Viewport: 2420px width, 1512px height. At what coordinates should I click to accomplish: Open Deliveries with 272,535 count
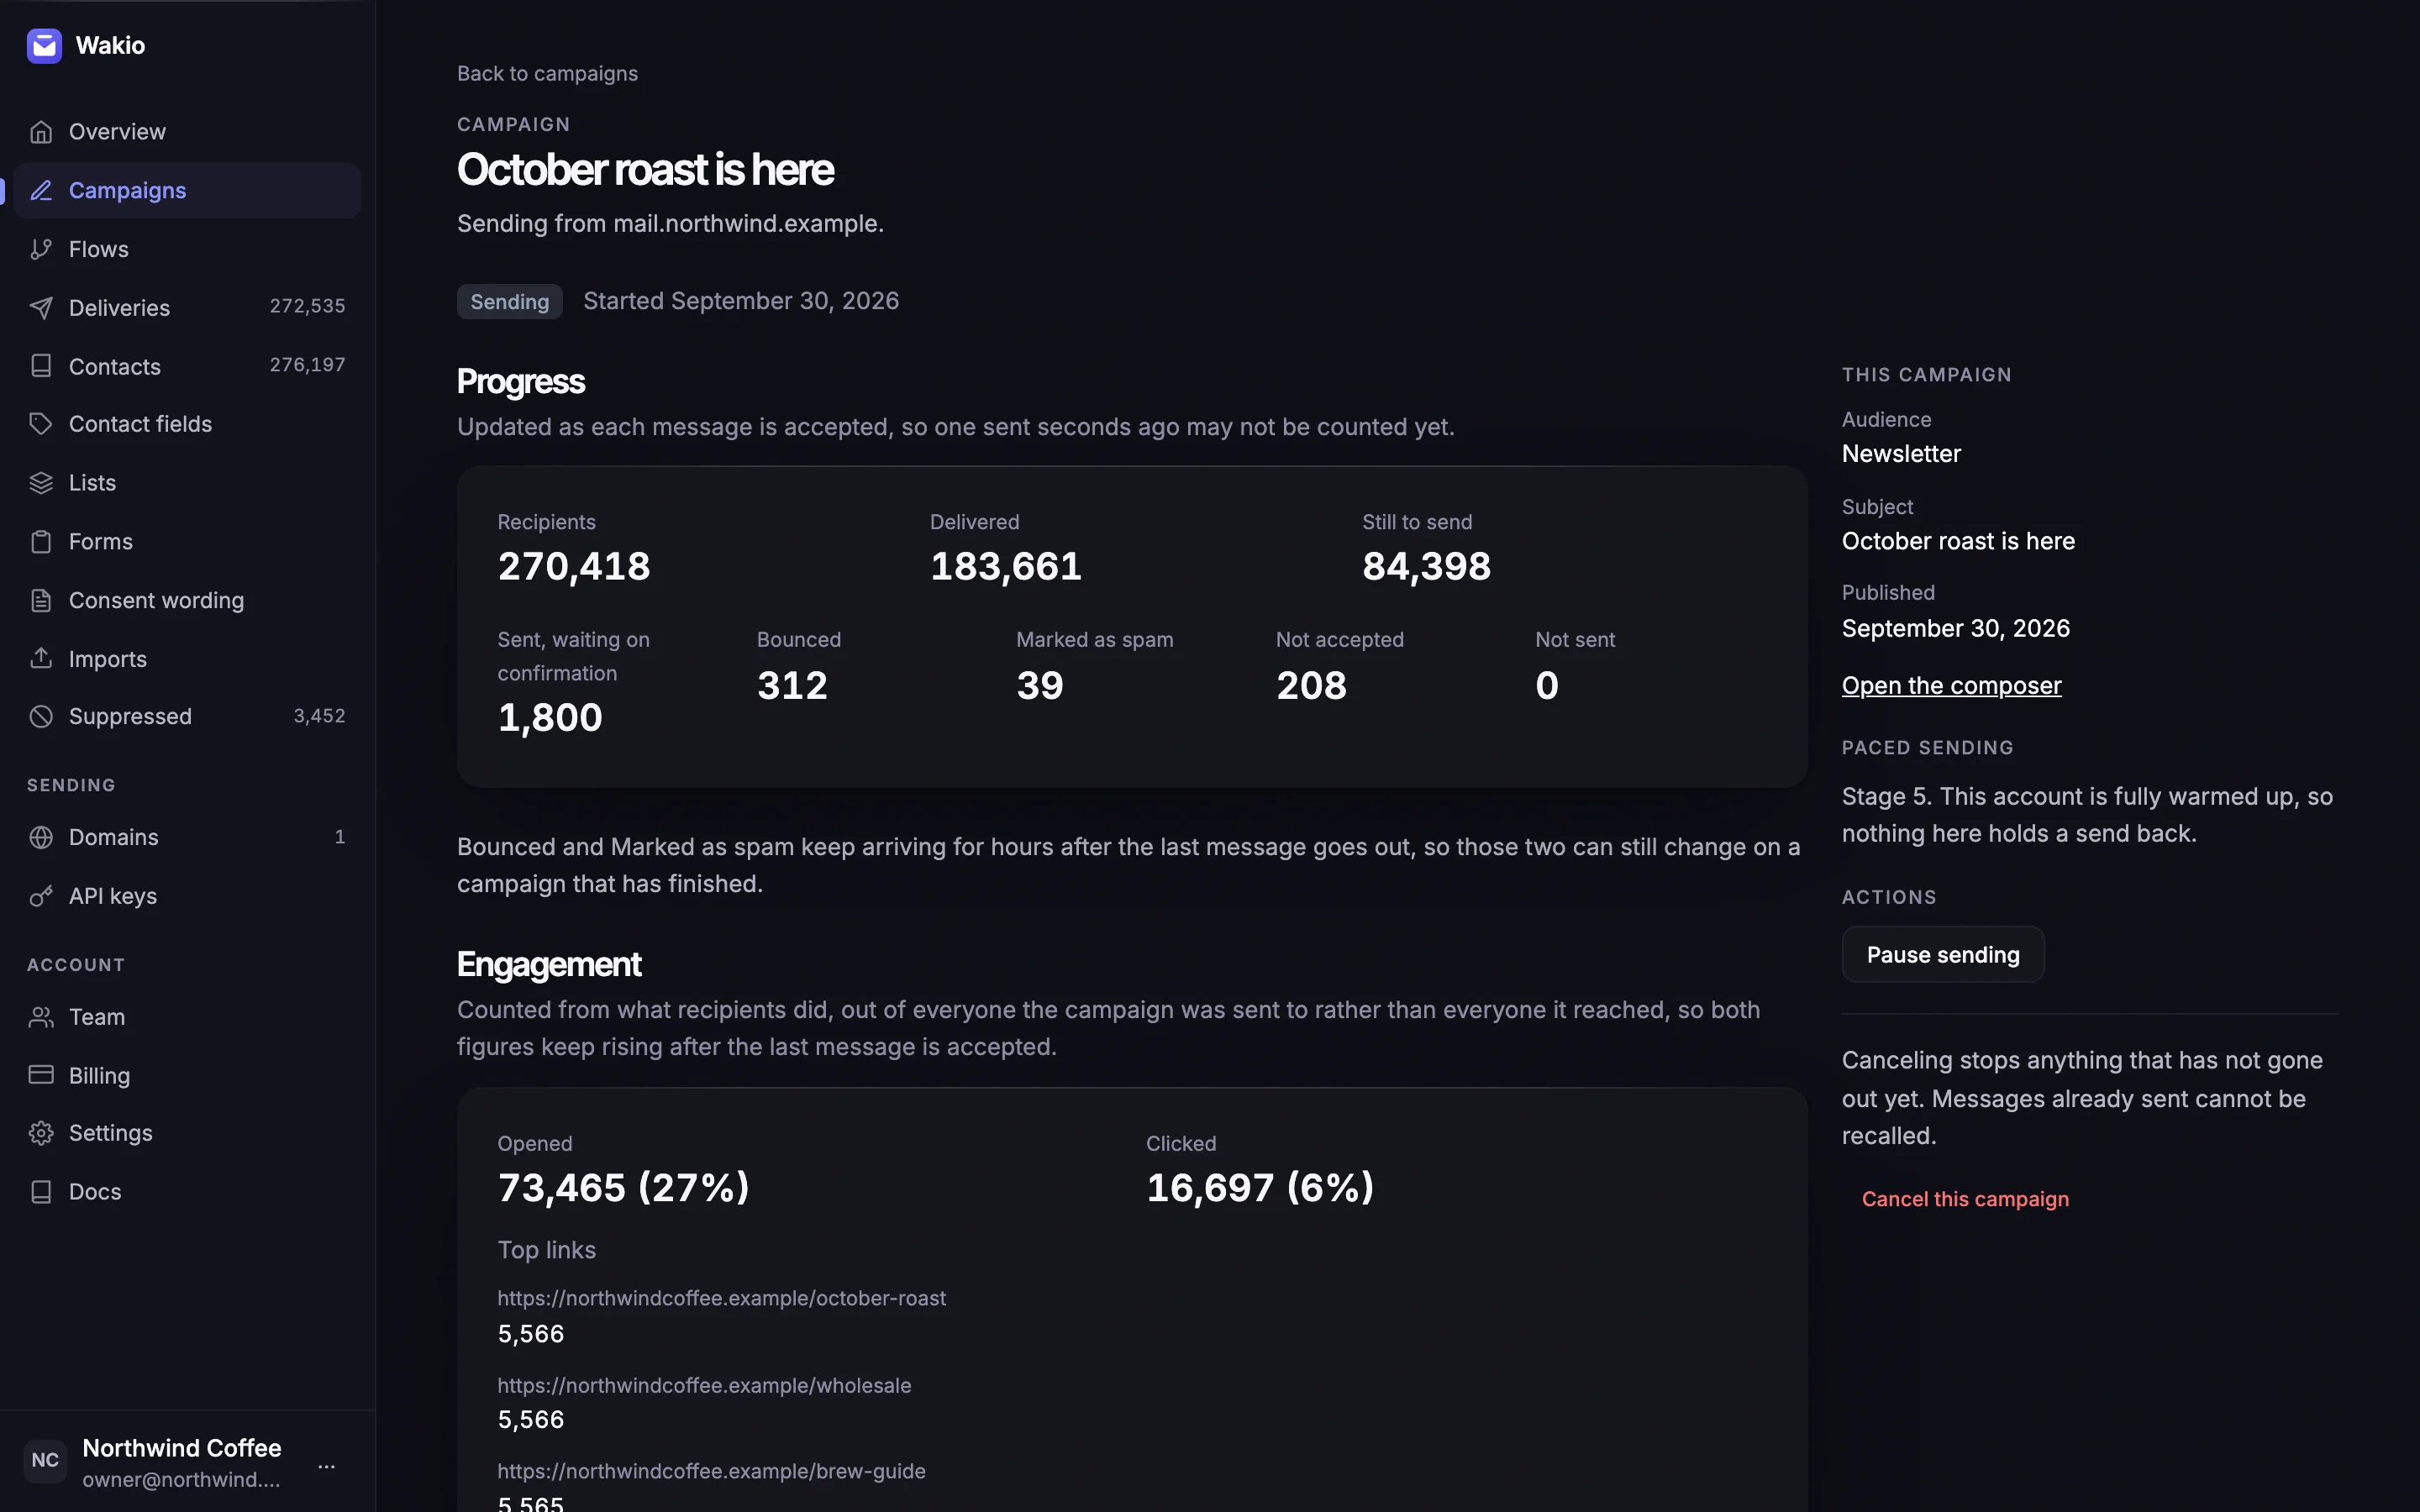click(187, 307)
